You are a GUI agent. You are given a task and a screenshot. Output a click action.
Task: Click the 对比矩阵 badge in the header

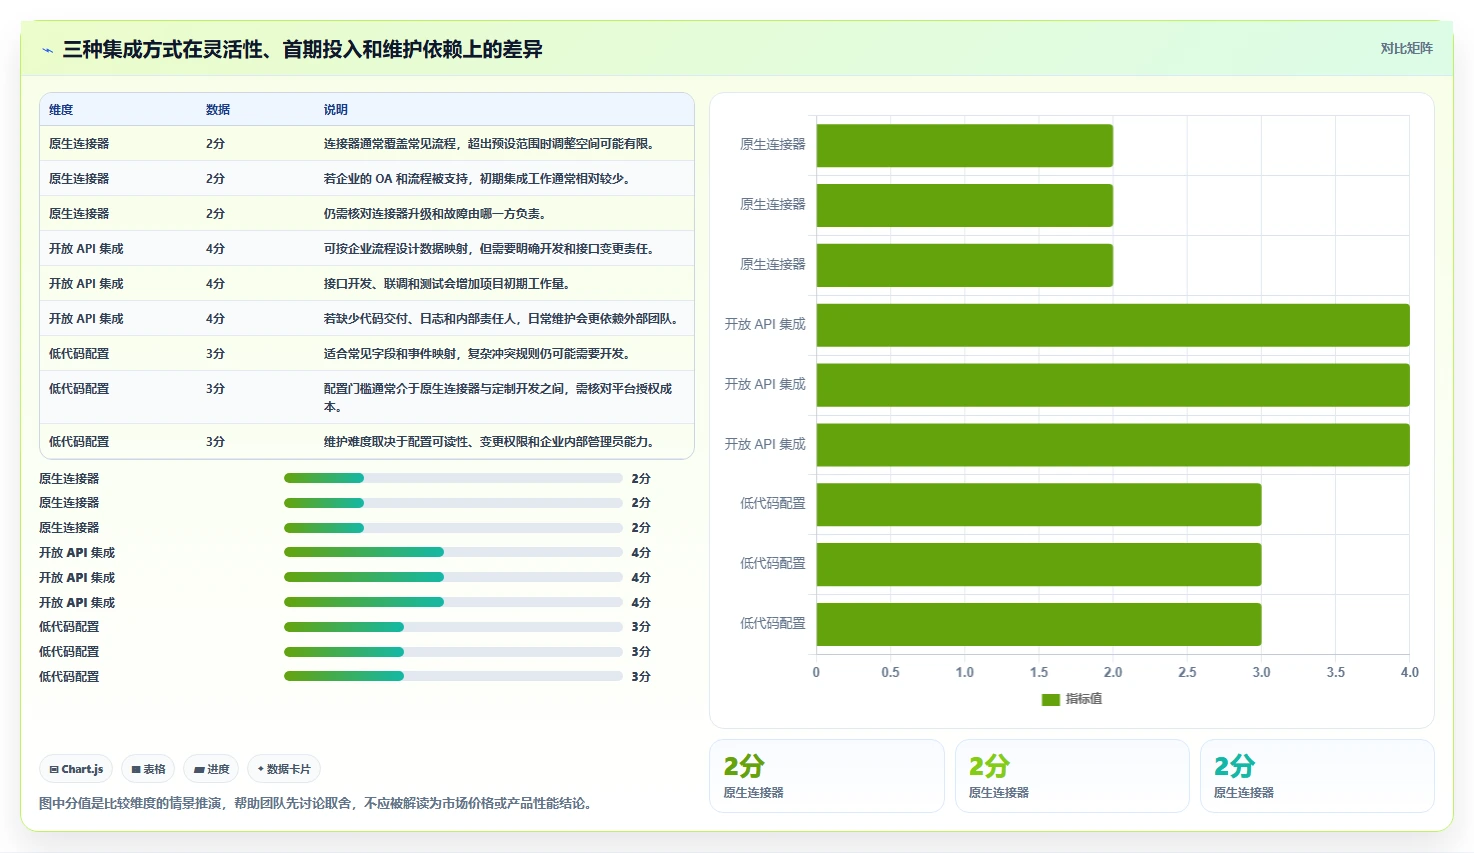coord(1406,48)
